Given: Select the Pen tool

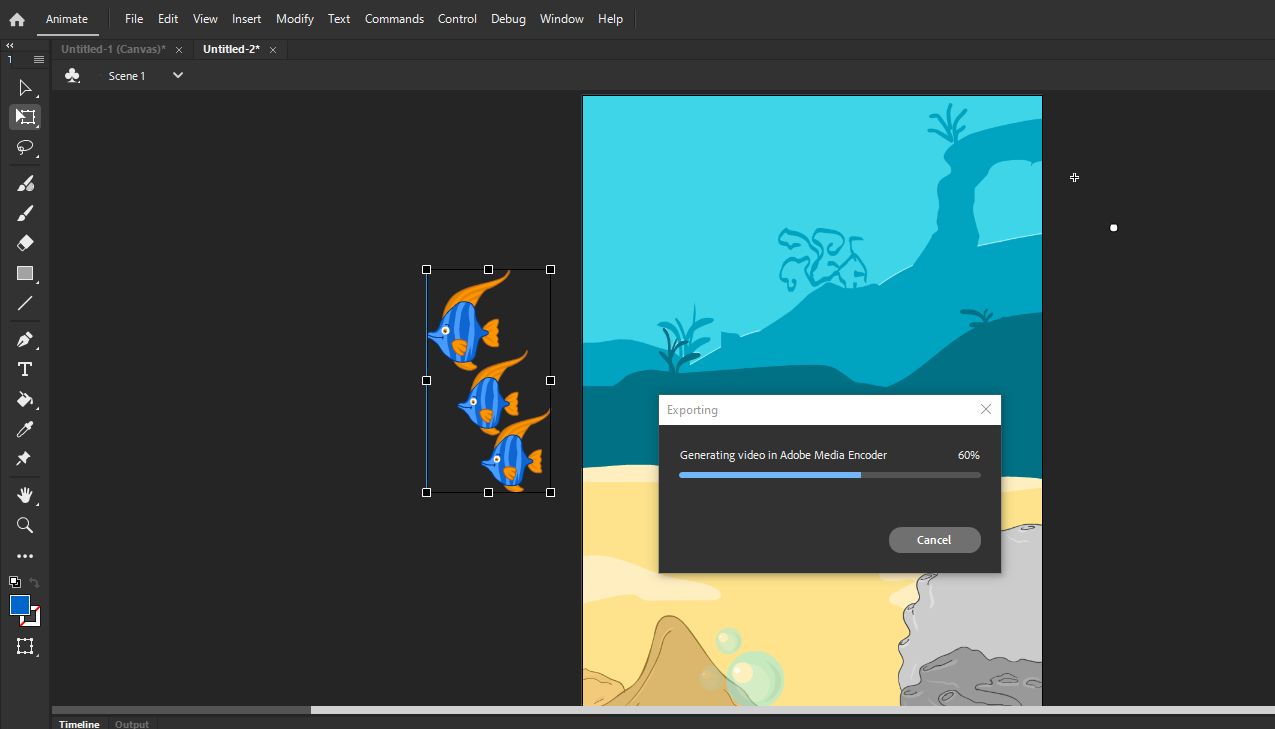Looking at the screenshot, I should pos(25,338).
